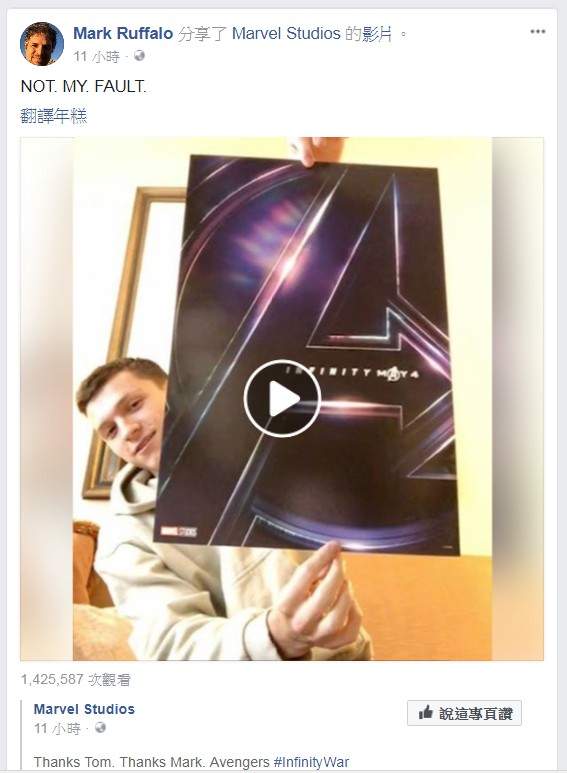Follow the #InfinityWar hashtag

click(311, 762)
